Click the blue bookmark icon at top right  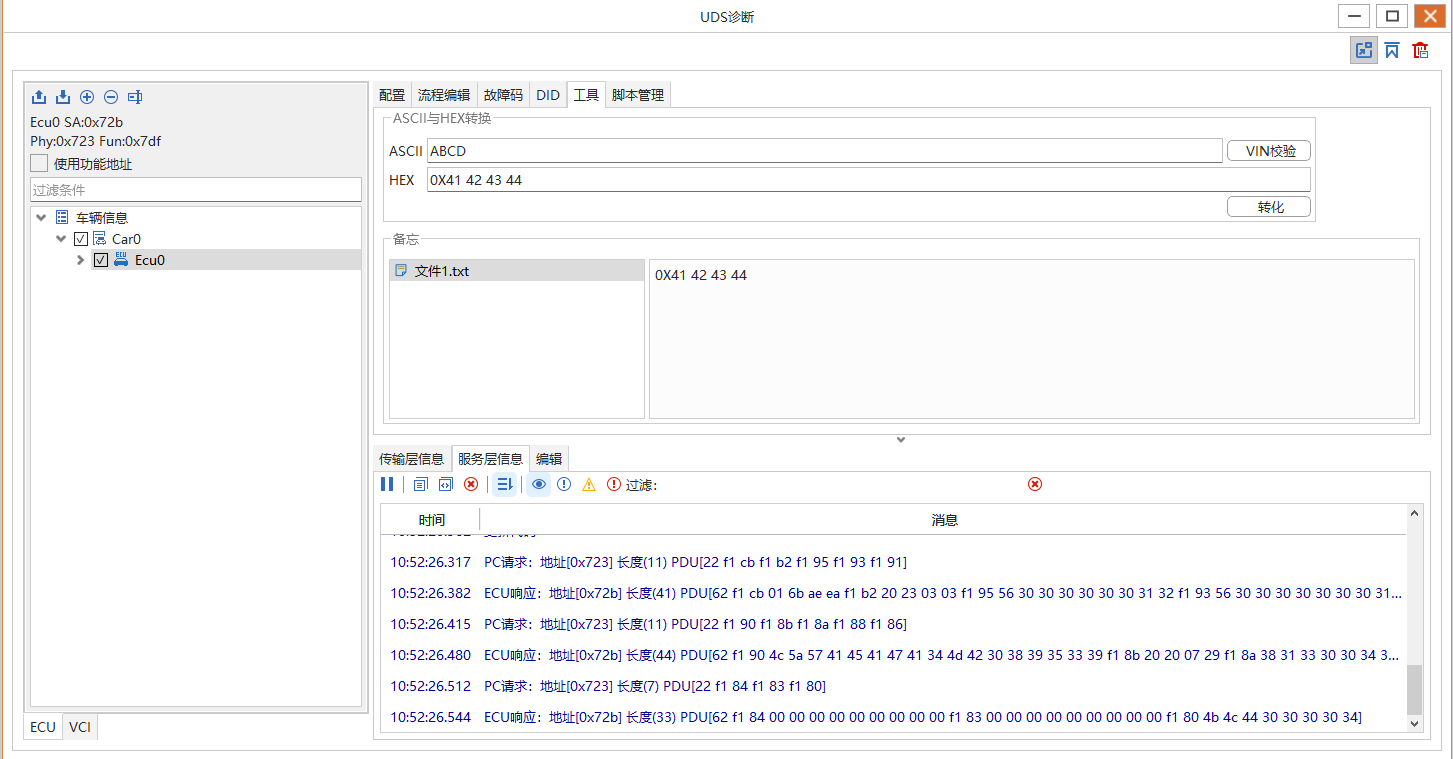click(1392, 50)
